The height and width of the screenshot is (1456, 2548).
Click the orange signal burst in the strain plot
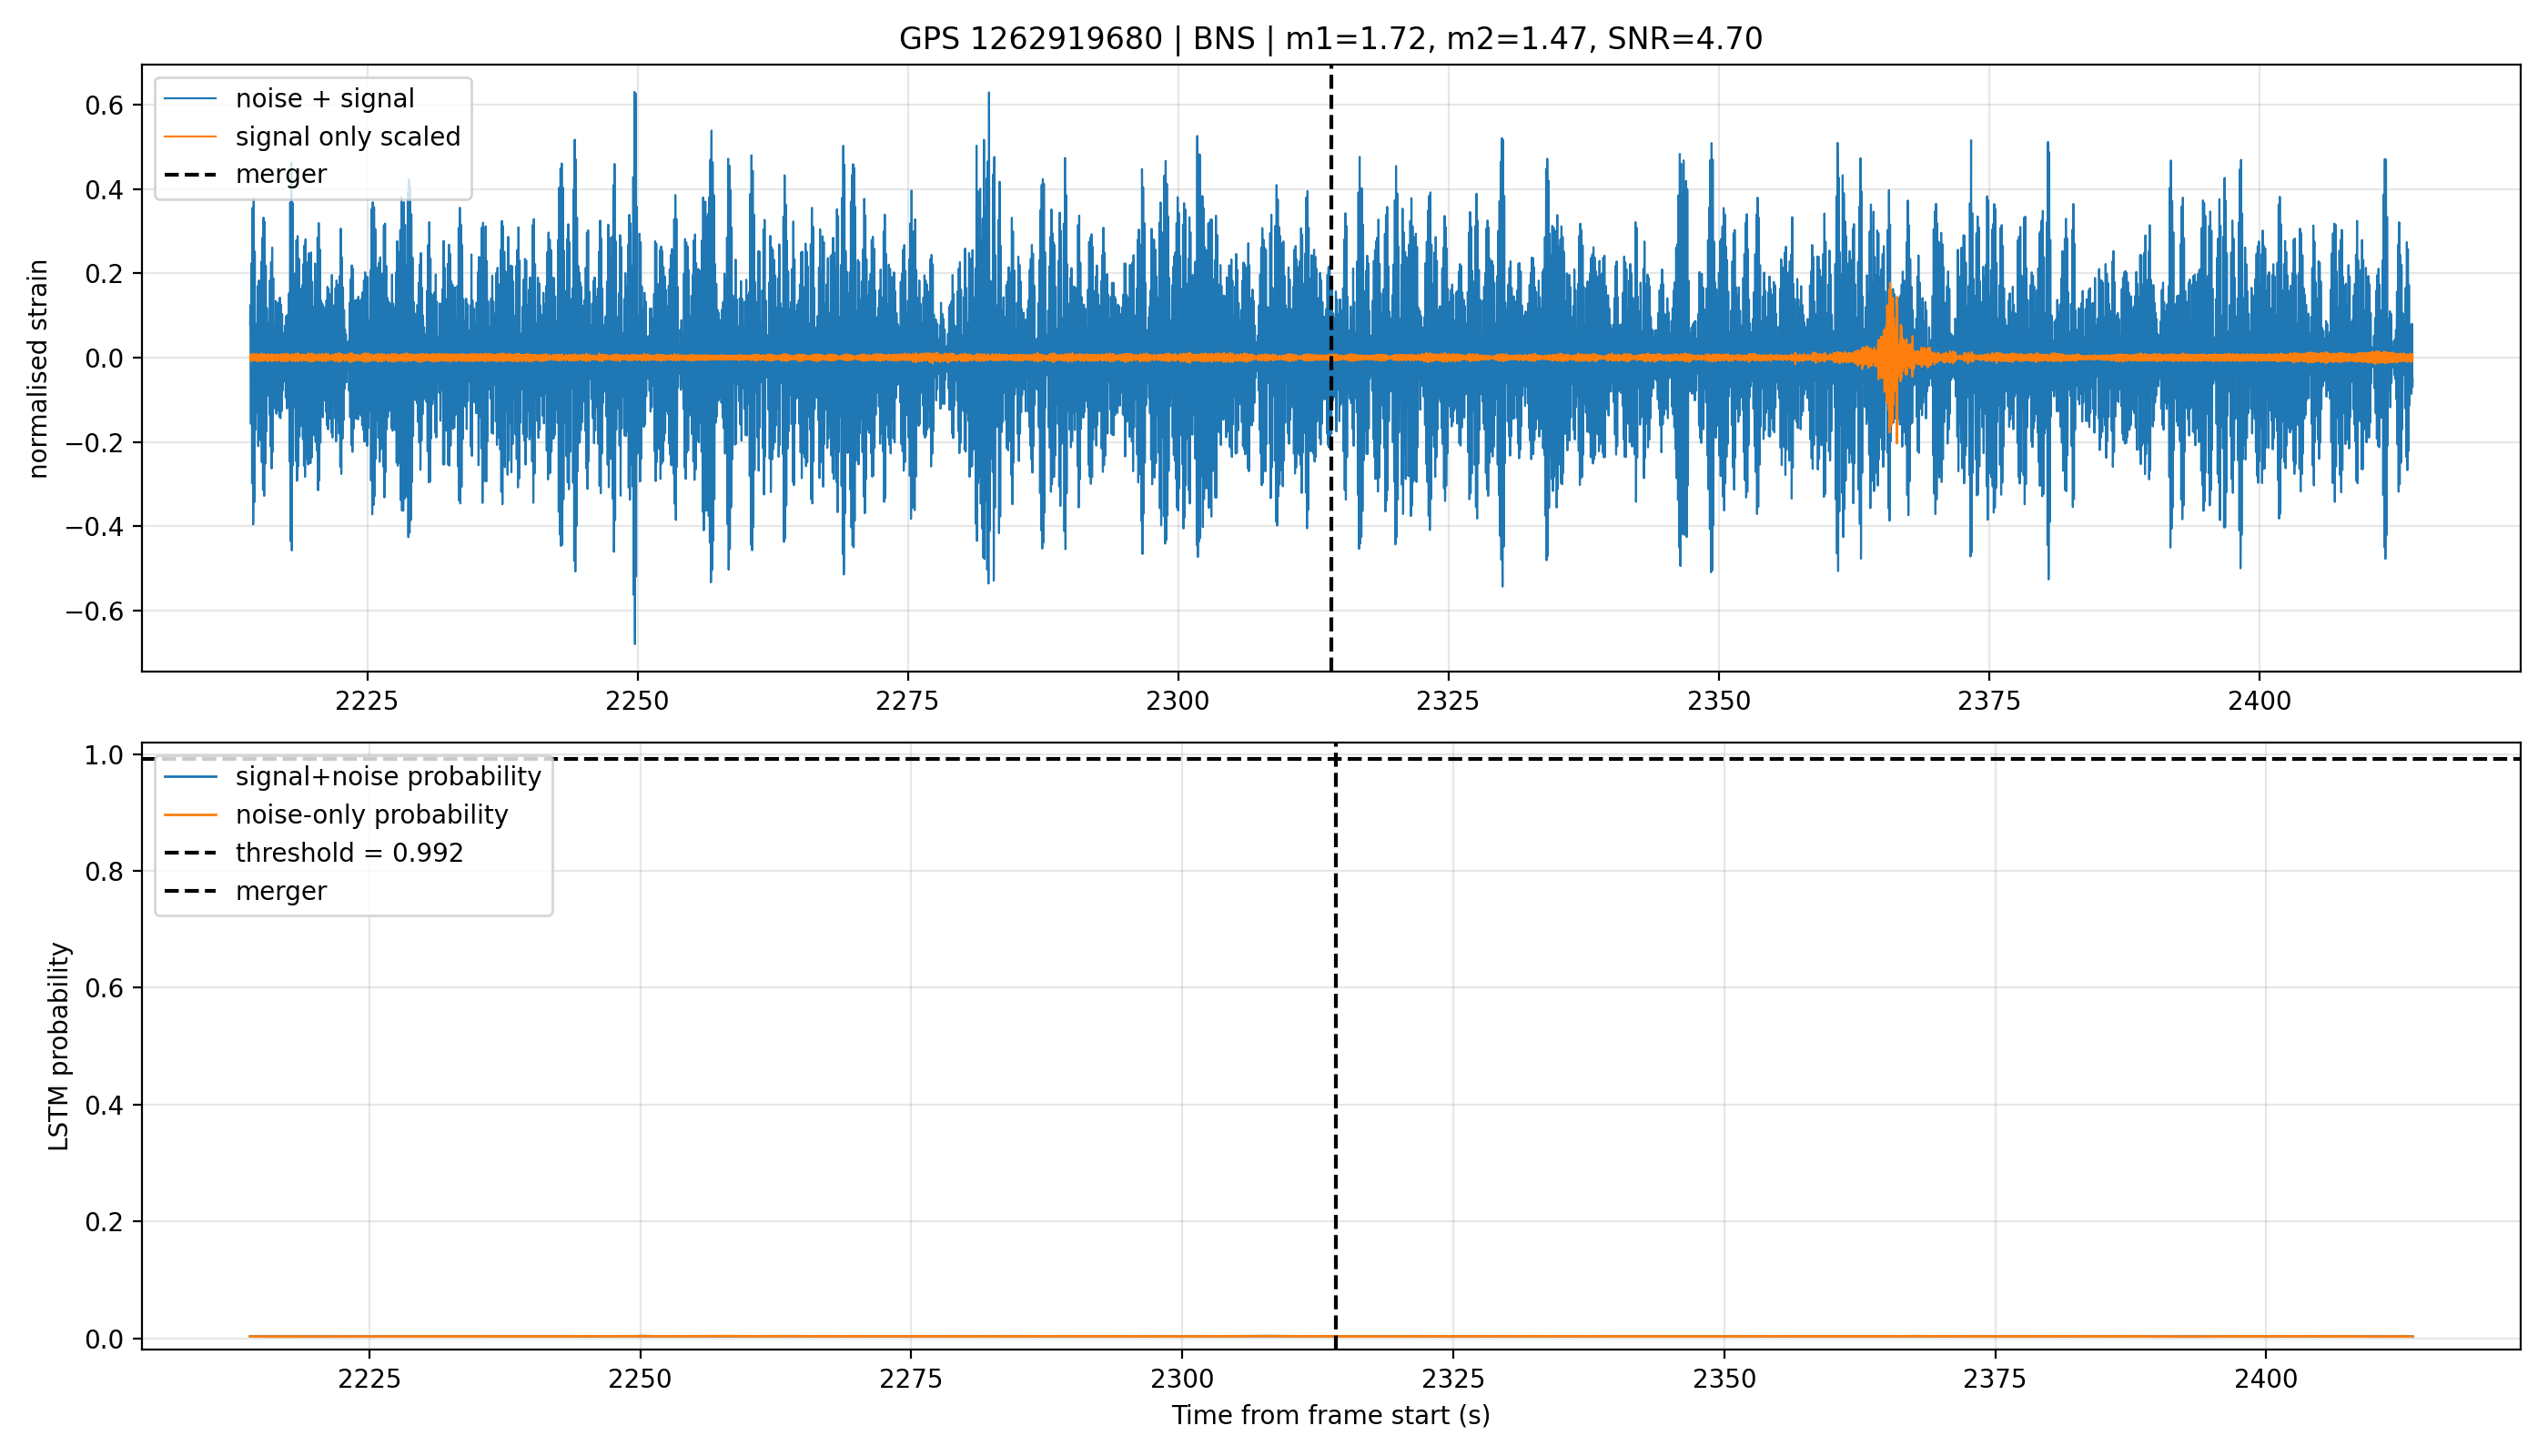pos(1890,357)
